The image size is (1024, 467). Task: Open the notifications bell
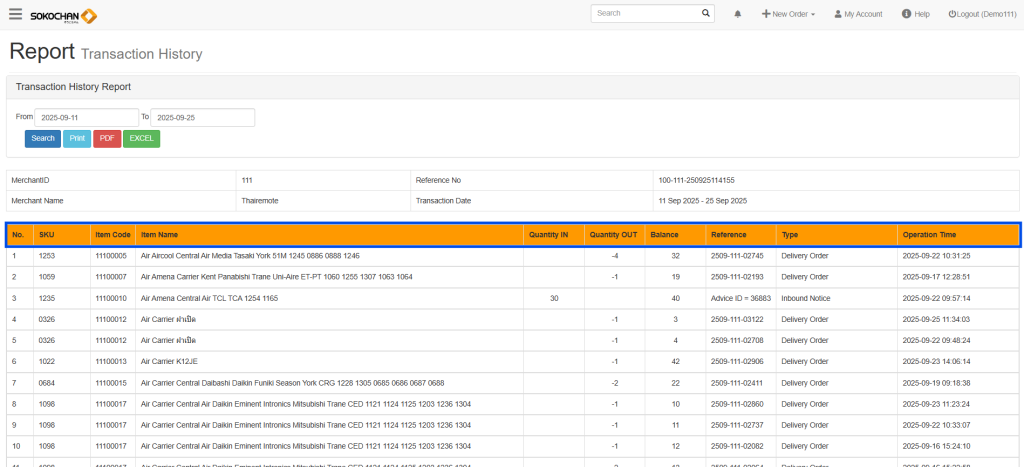pyautogui.click(x=738, y=14)
